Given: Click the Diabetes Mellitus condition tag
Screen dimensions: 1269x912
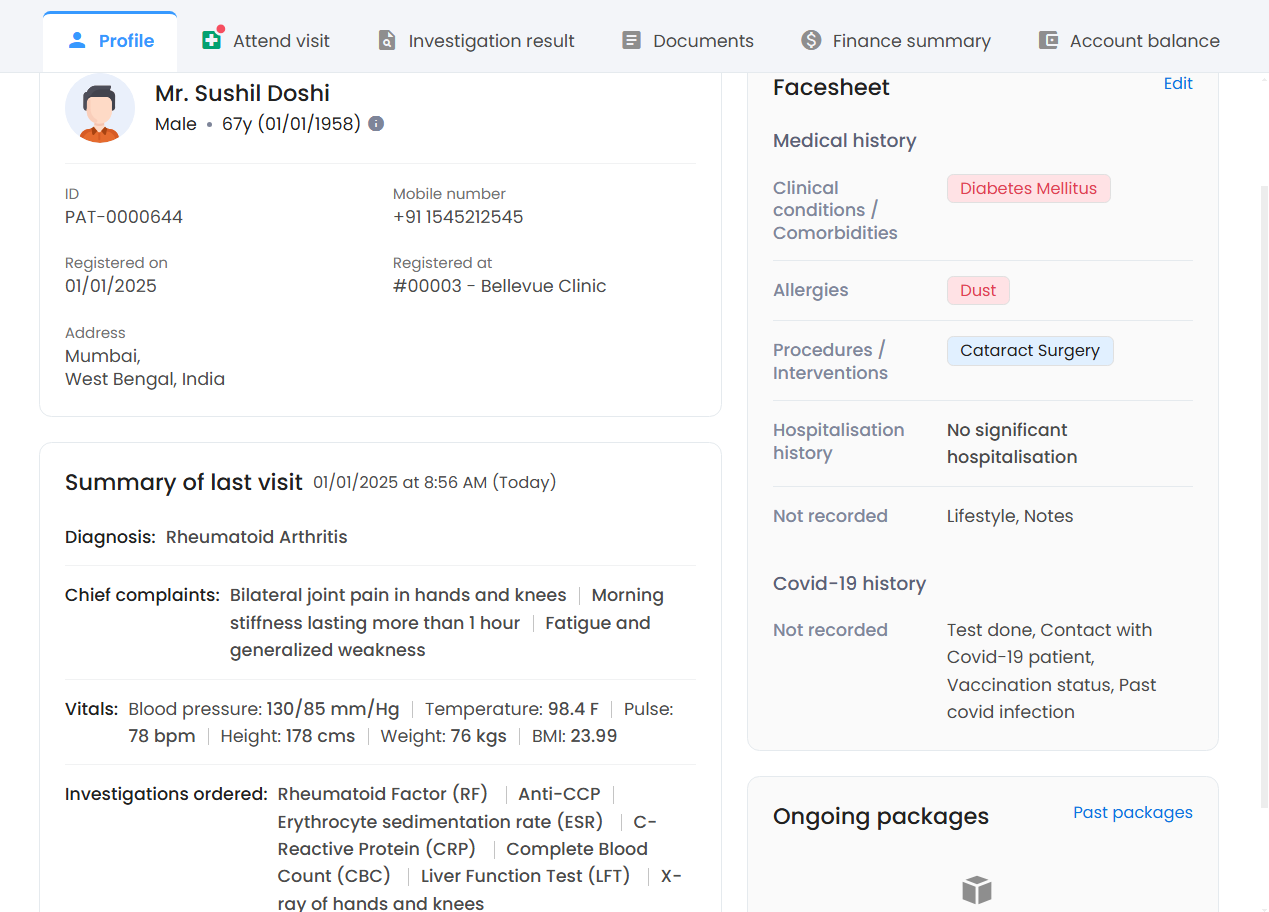Looking at the screenshot, I should pyautogui.click(x=1028, y=188).
